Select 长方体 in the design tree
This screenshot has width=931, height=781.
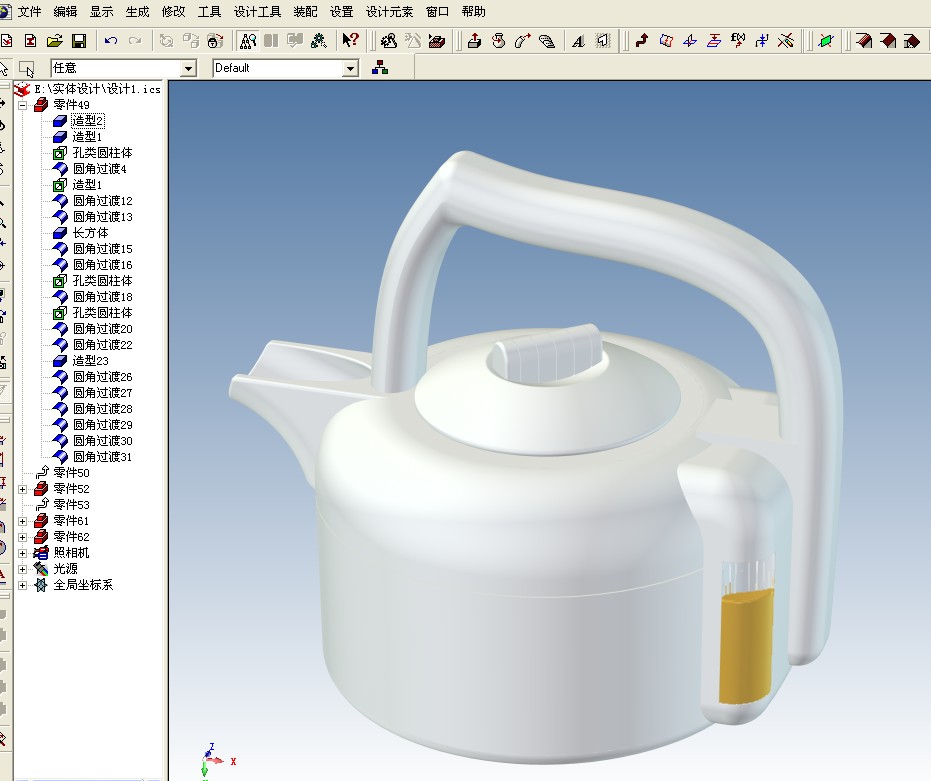[x=90, y=233]
